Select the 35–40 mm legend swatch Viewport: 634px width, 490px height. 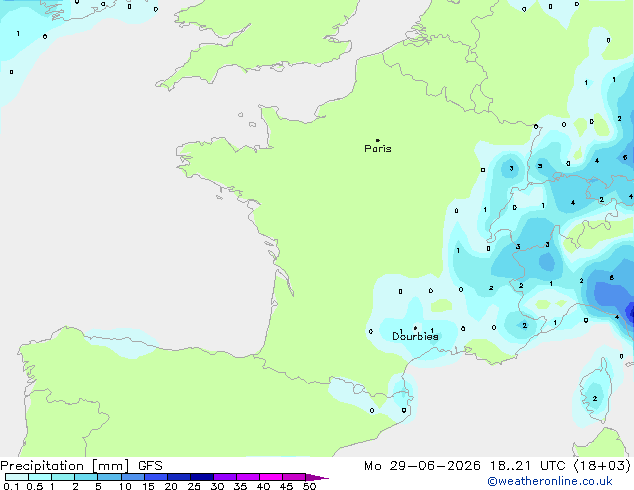(247, 477)
